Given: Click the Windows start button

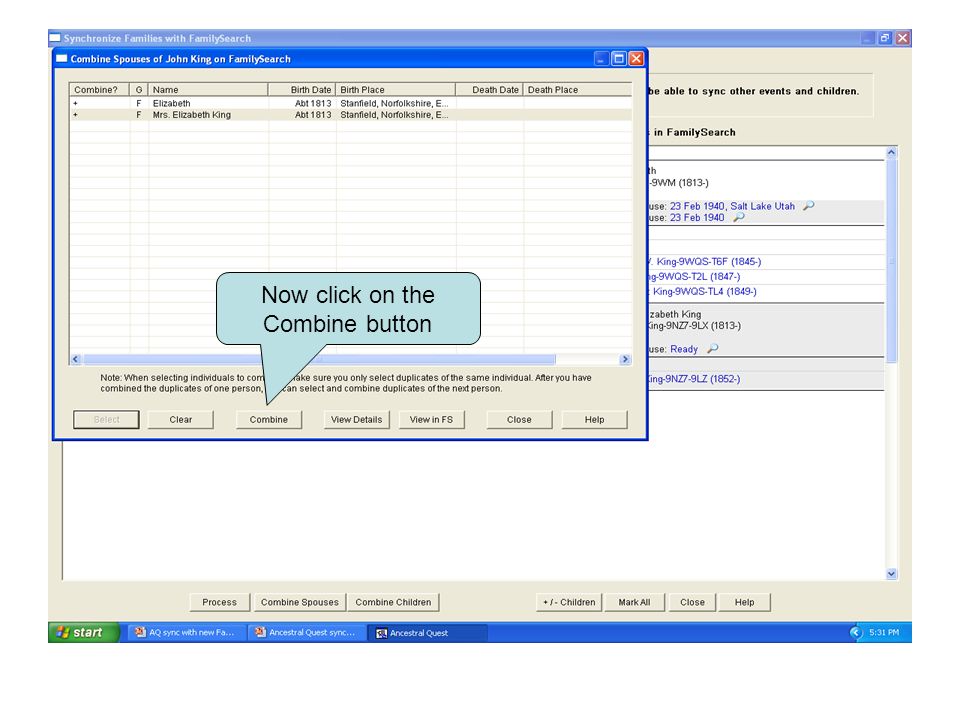Looking at the screenshot, I should (x=84, y=632).
